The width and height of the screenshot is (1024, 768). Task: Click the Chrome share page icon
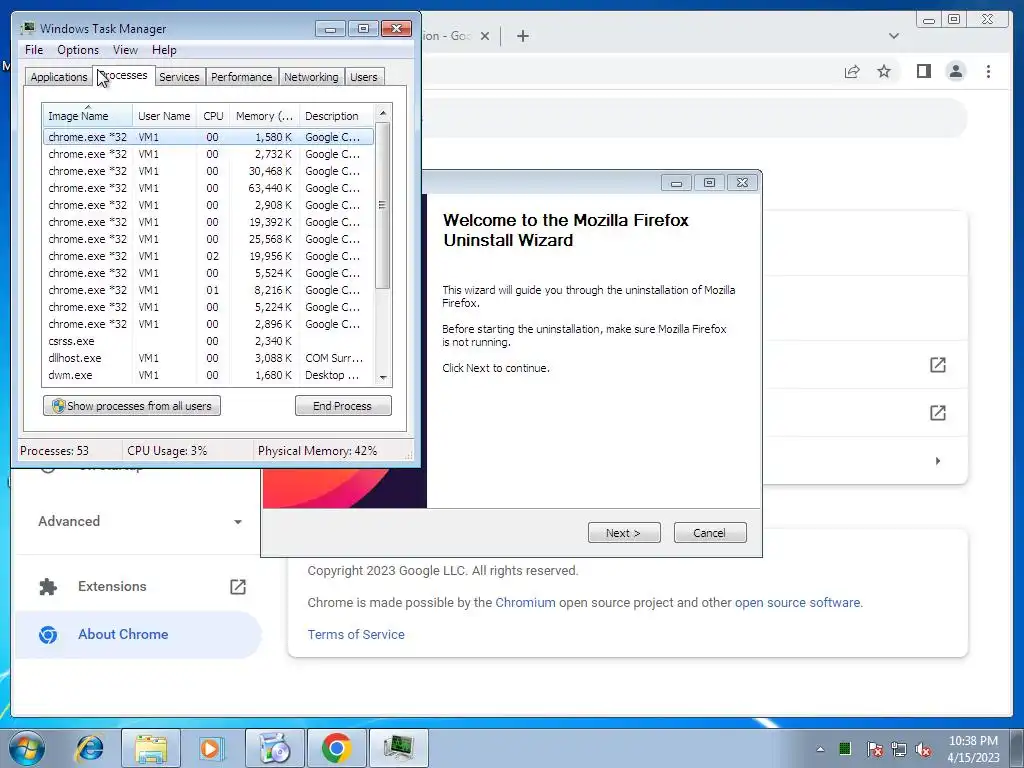(x=852, y=71)
